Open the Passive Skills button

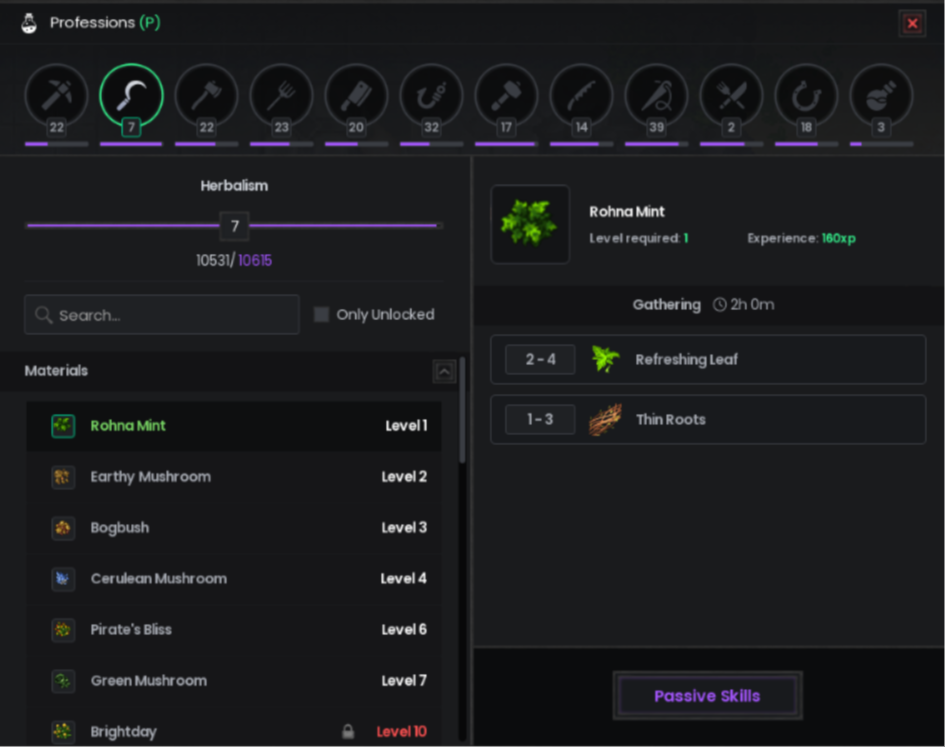(708, 696)
